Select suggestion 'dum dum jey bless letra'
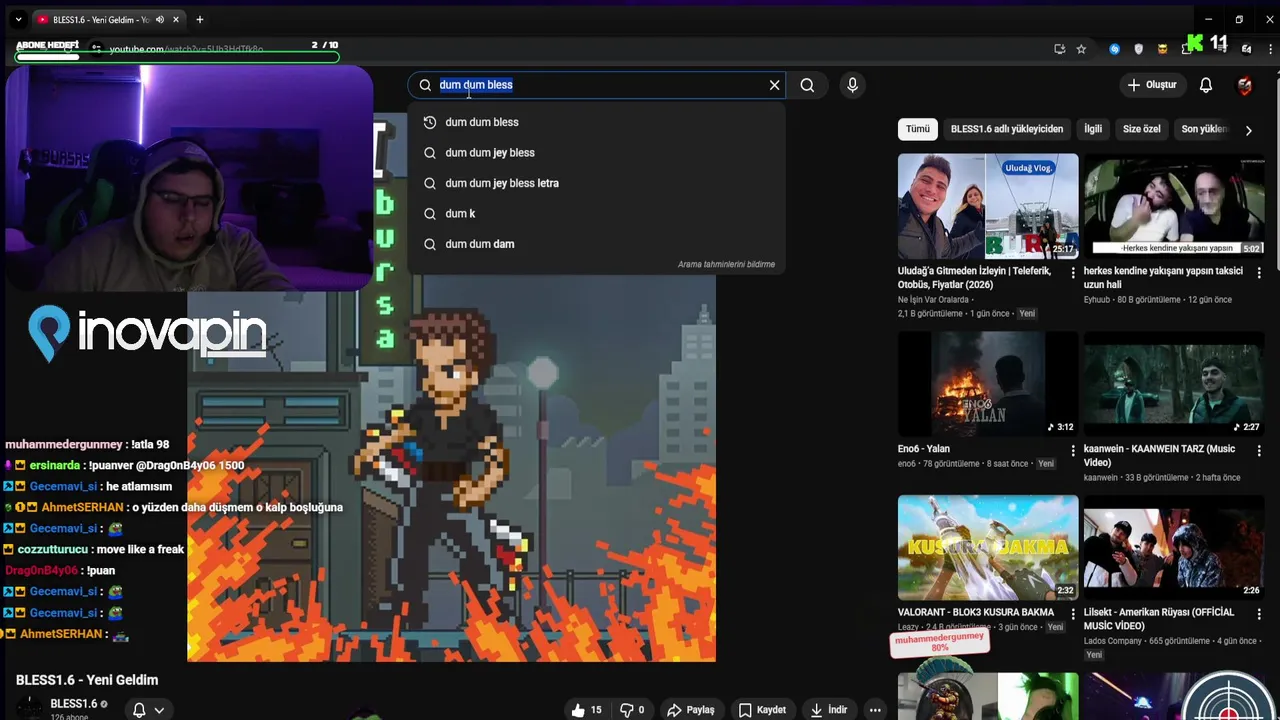The image size is (1280, 720). 596,183
